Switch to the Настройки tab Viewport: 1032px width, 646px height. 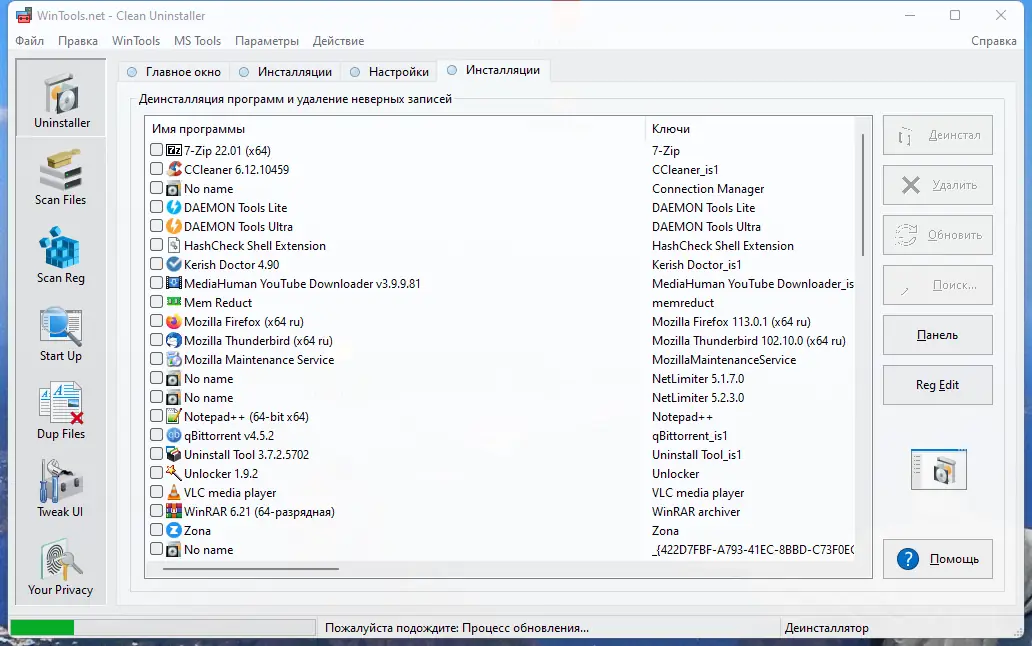[390, 72]
